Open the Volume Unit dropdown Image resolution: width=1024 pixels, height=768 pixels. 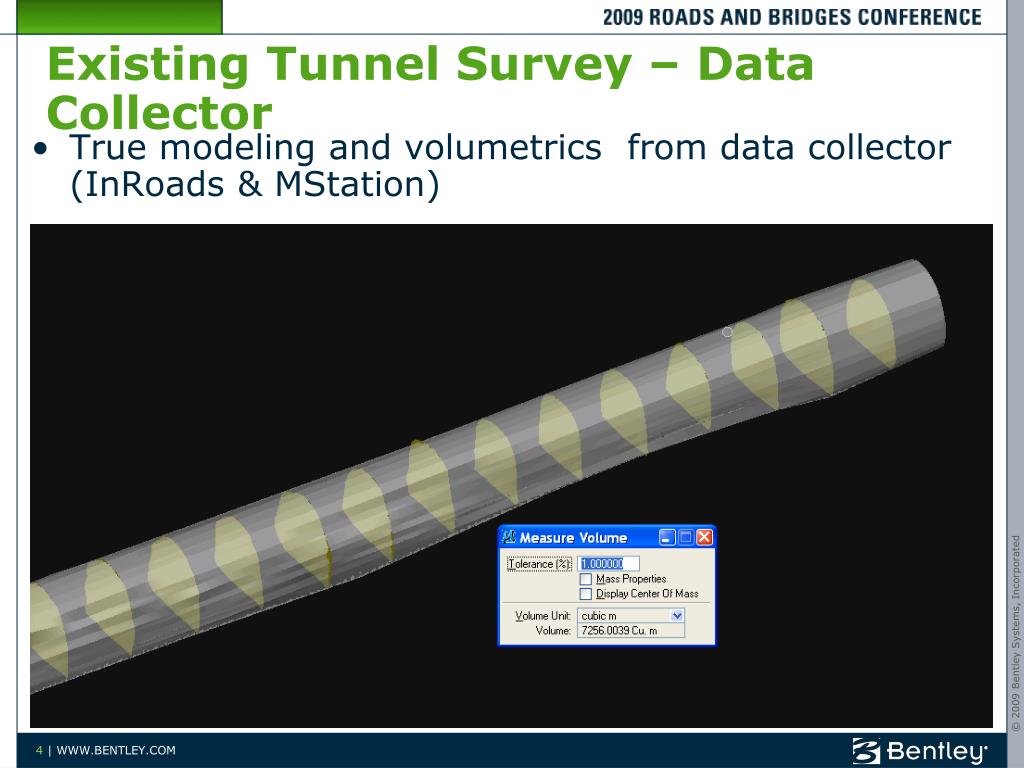pyautogui.click(x=677, y=616)
